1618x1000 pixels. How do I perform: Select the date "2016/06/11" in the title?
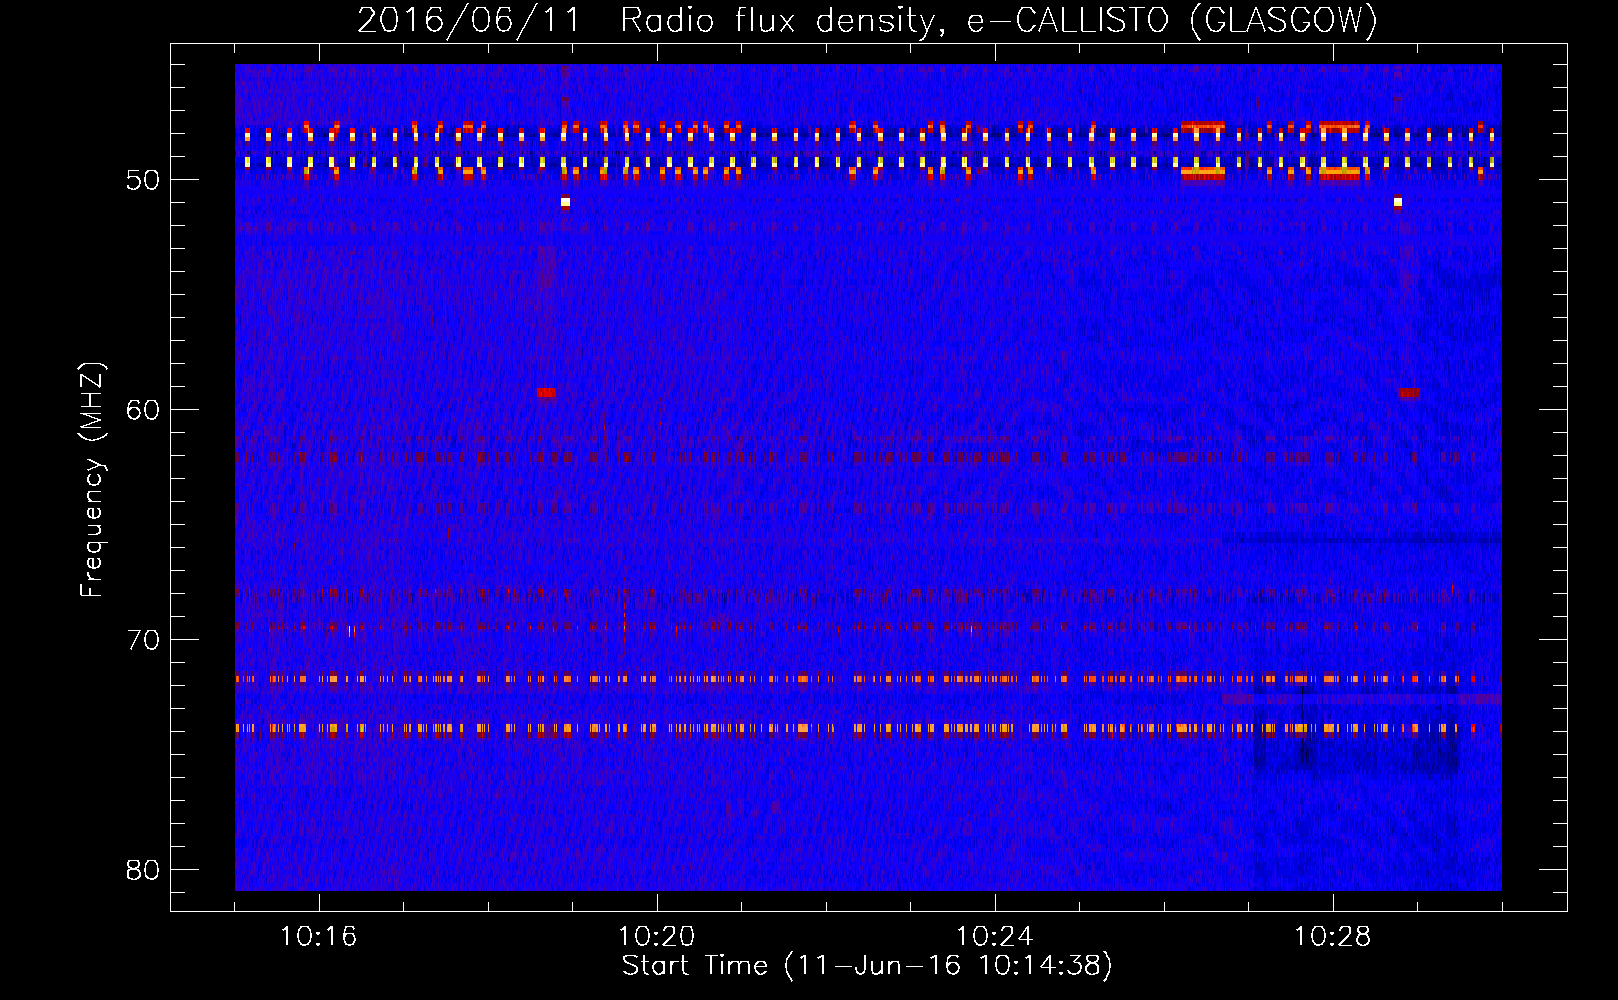(469, 20)
